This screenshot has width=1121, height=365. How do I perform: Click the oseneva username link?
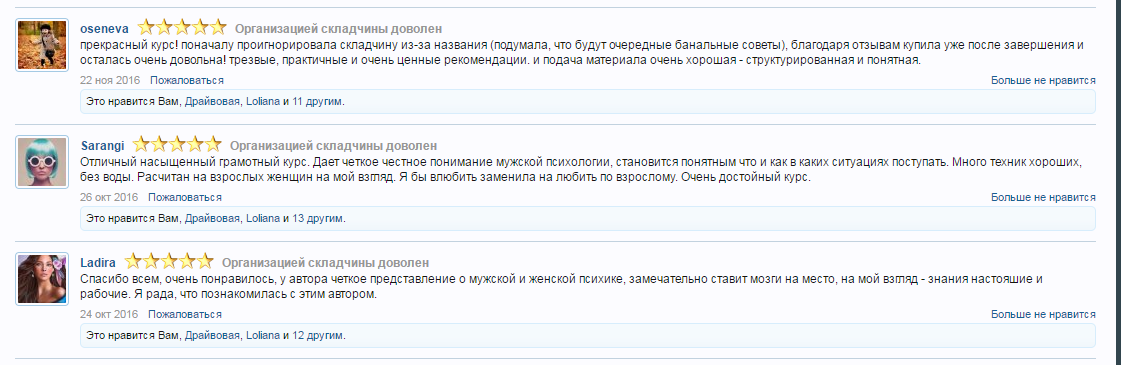coord(105,29)
